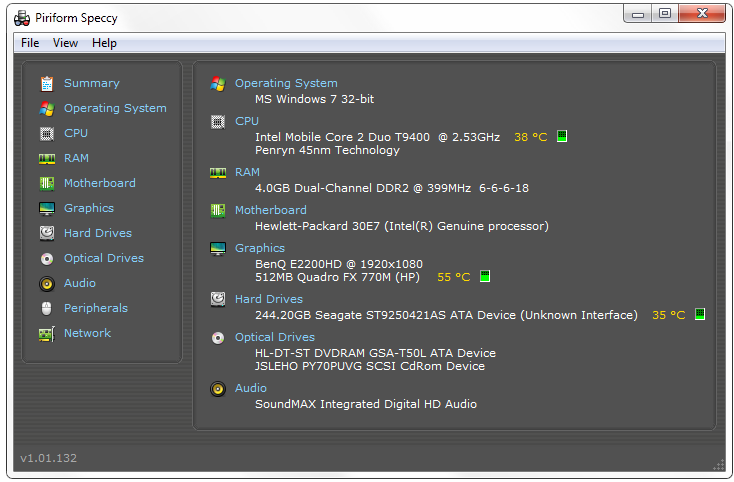This screenshot has height=482, width=734.
Task: Click the Audio speaker icon in summary panel
Action: (x=218, y=389)
